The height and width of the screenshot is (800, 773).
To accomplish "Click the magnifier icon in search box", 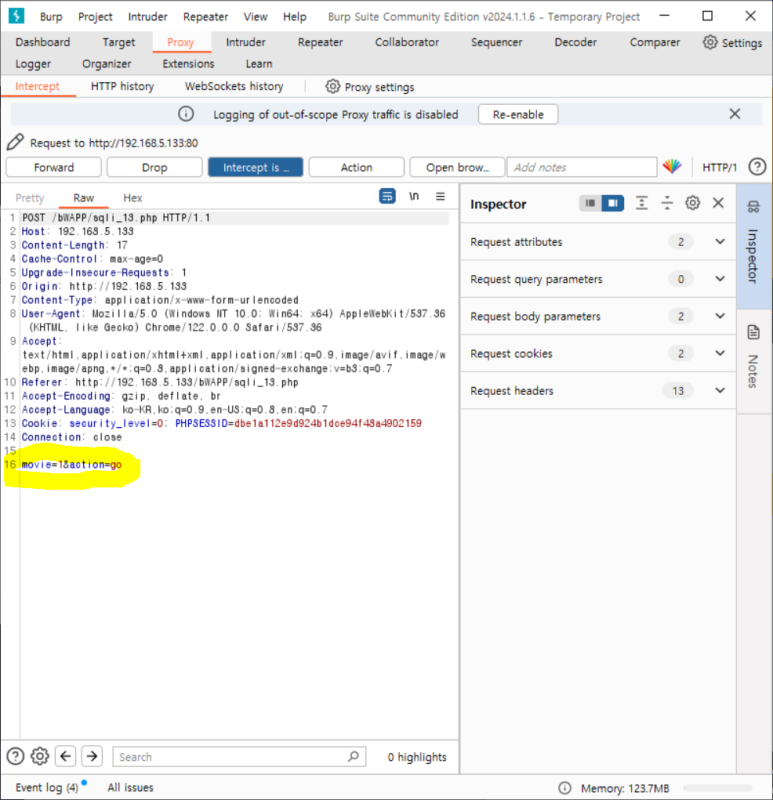I will [x=353, y=756].
